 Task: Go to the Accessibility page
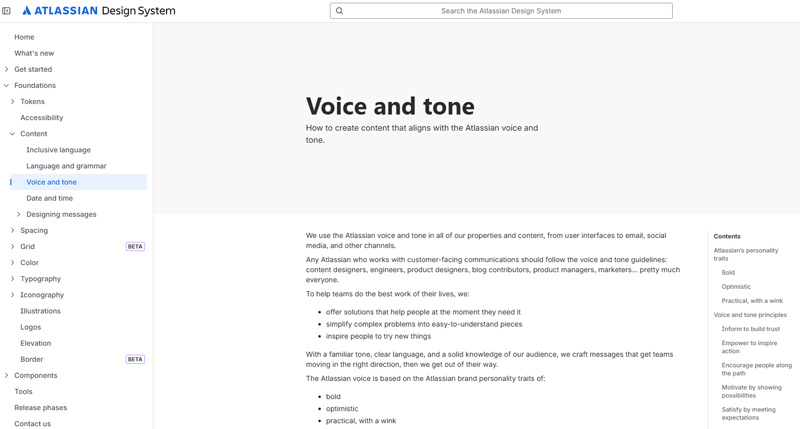(x=42, y=118)
